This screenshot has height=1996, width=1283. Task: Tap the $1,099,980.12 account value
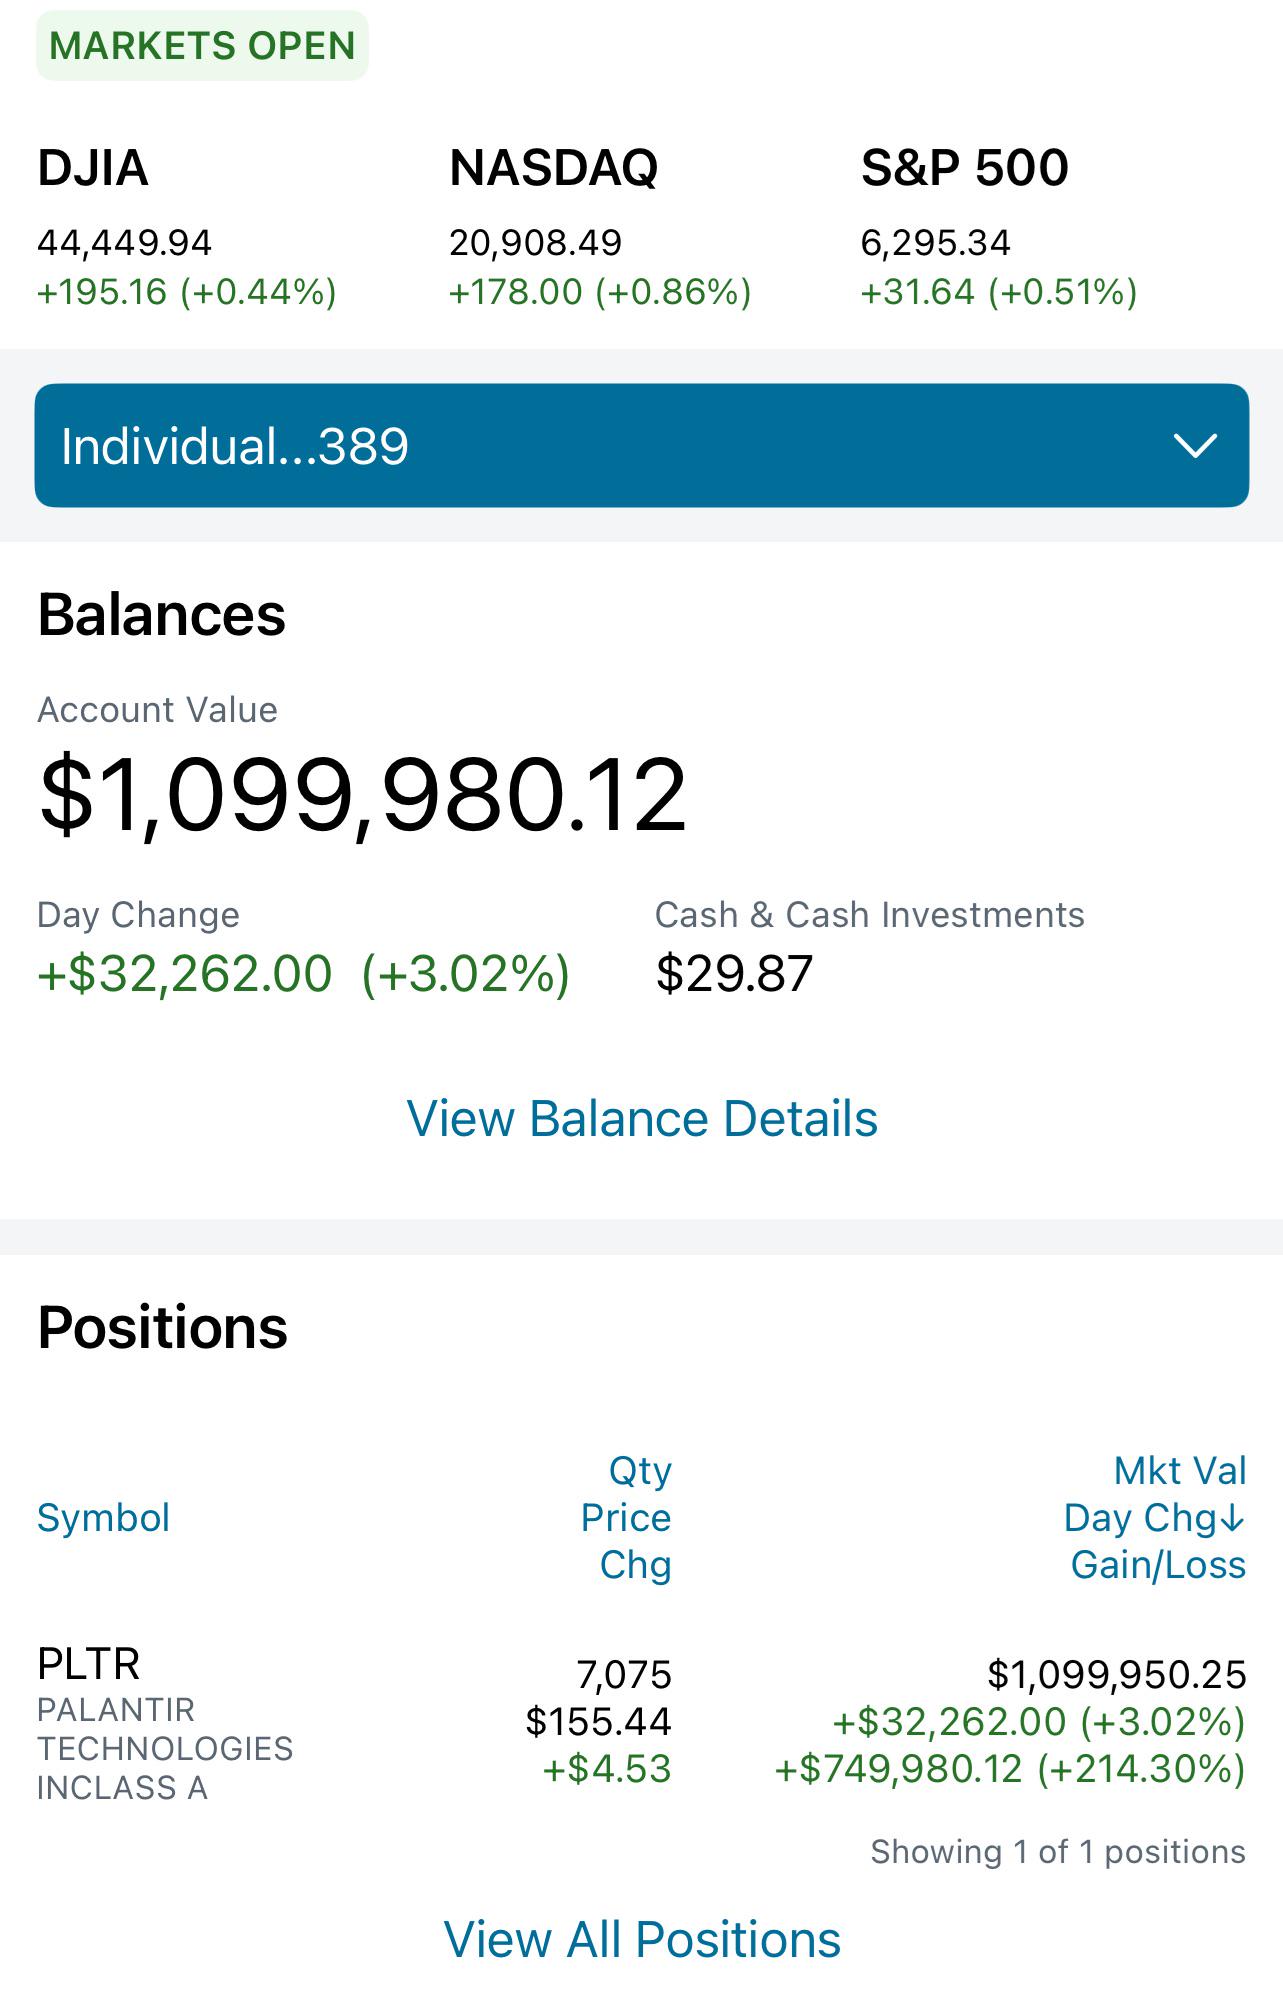(362, 795)
